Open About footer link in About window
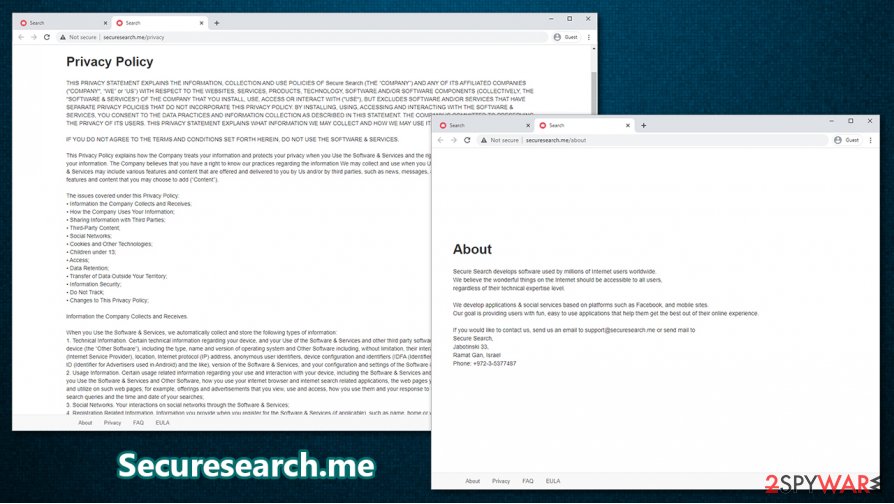The height and width of the screenshot is (504, 894). pyautogui.click(x=473, y=481)
